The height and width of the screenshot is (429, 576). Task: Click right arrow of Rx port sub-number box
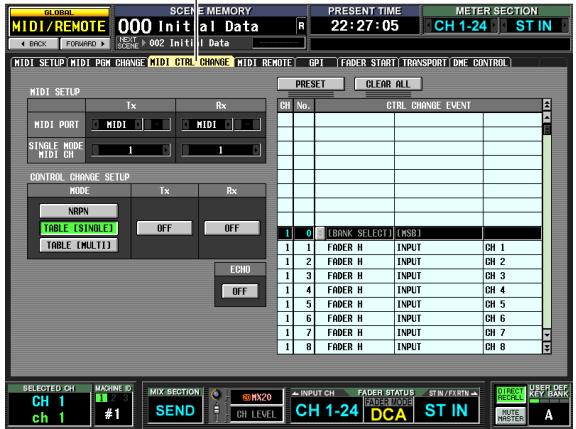(257, 125)
